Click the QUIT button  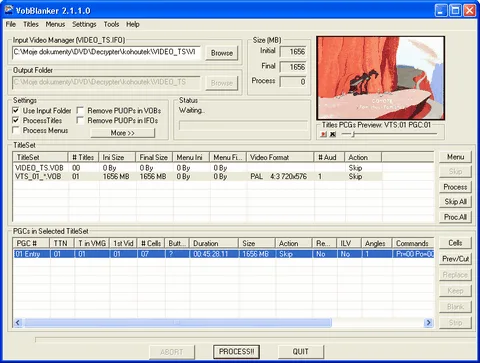301,352
